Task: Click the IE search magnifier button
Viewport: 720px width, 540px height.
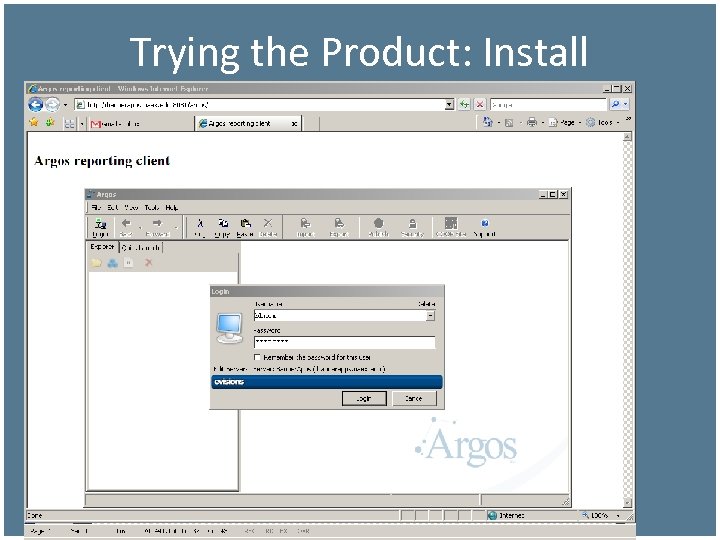Action: click(615, 105)
